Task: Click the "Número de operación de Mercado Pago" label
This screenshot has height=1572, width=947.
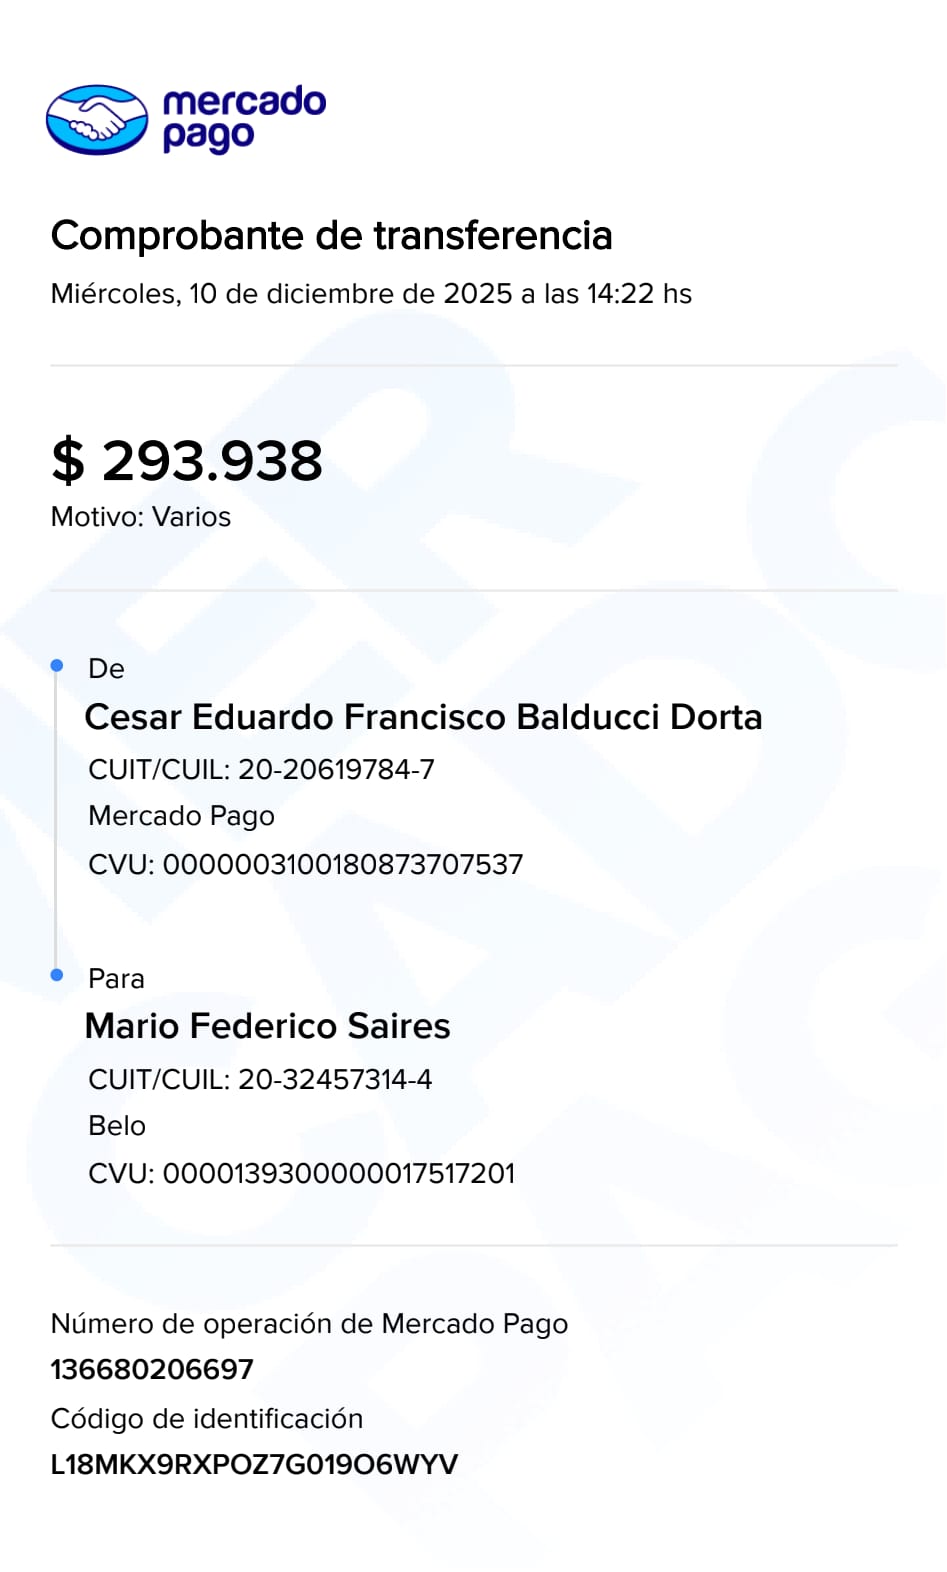Action: [309, 1324]
